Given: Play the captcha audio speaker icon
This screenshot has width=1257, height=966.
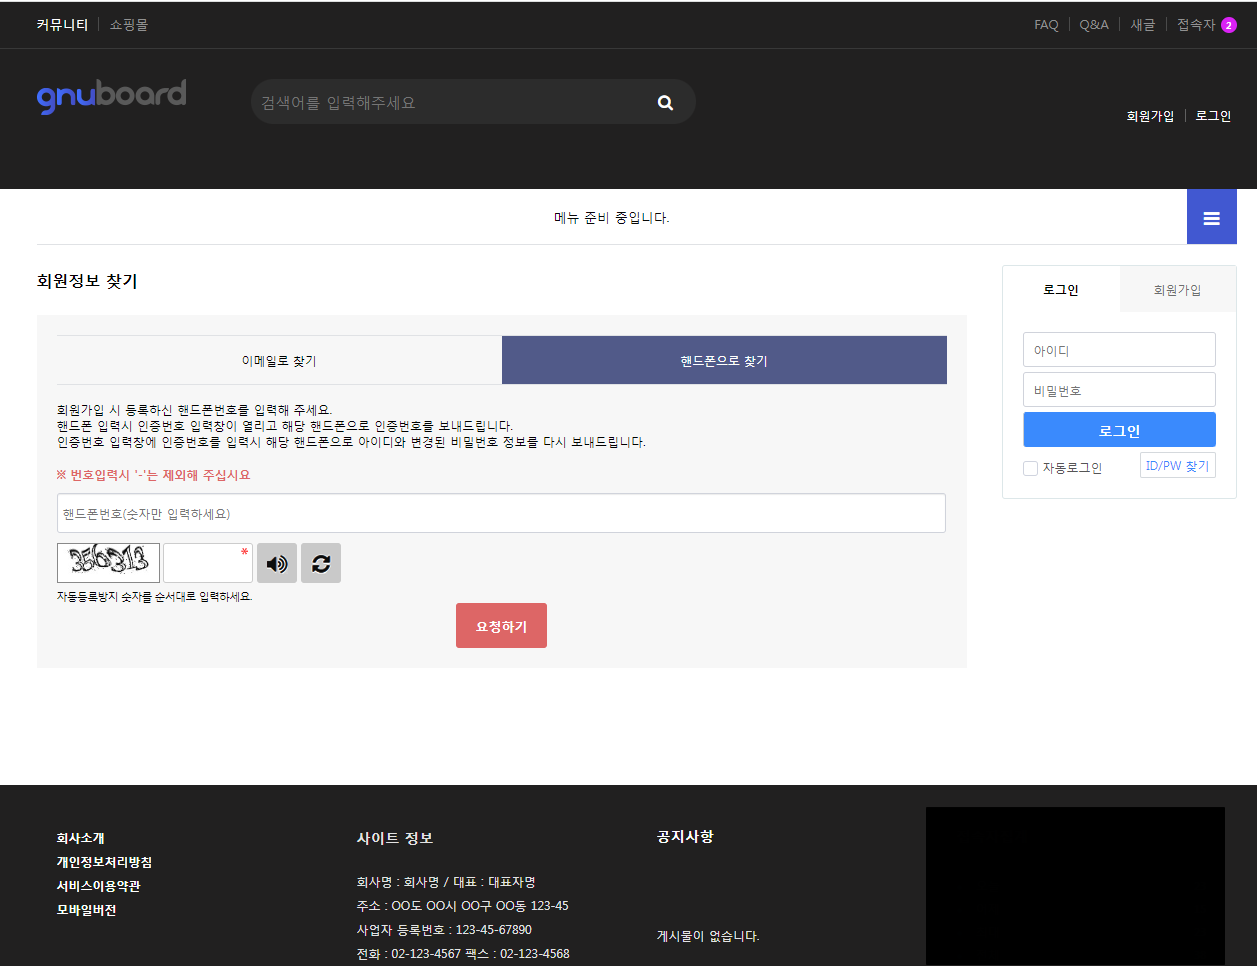Looking at the screenshot, I should click(277, 563).
